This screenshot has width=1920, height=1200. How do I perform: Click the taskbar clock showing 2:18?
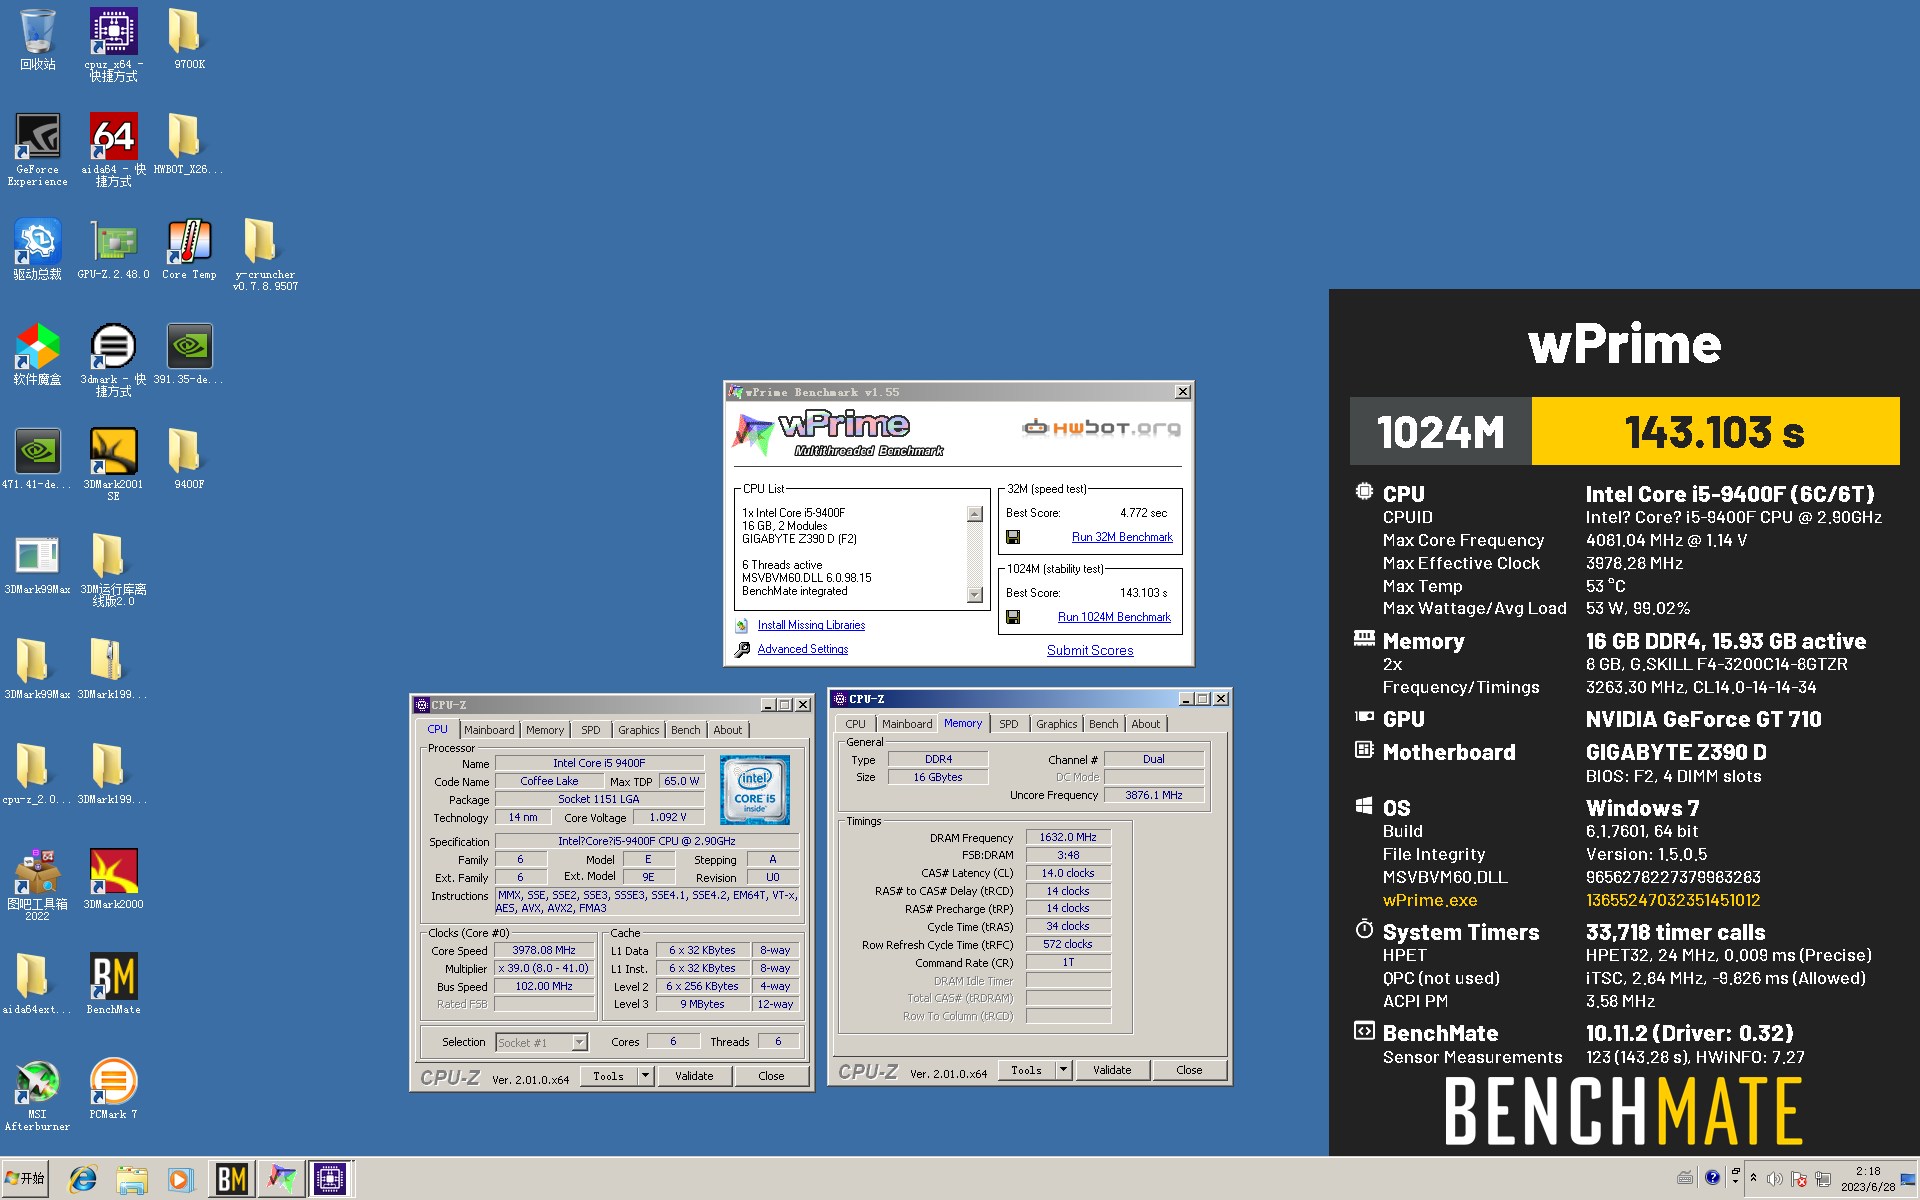click(1867, 1179)
